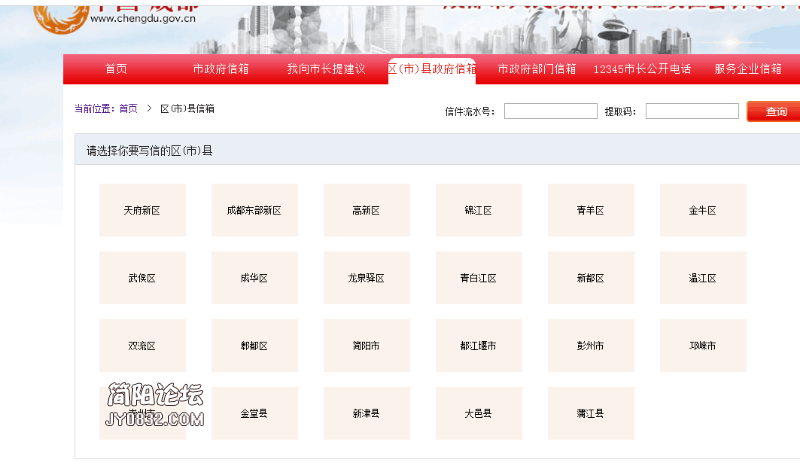Screen dimensions: 800x472
Task: Select the 青羊区 tile
Action: point(591,210)
